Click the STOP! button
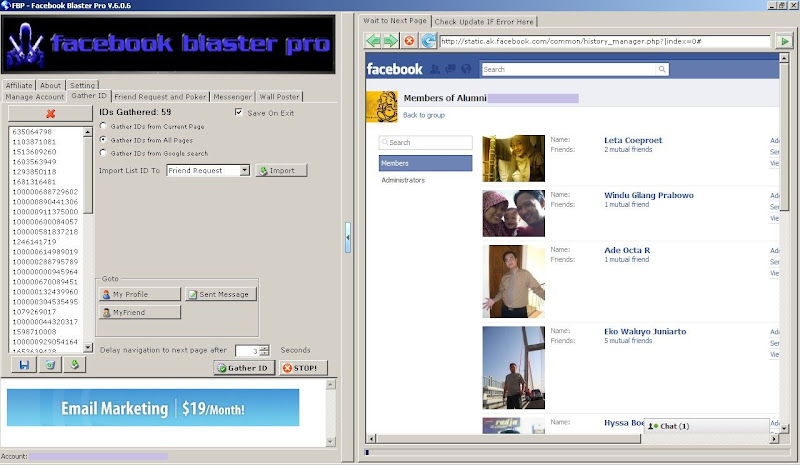The width and height of the screenshot is (800, 465). [303, 368]
